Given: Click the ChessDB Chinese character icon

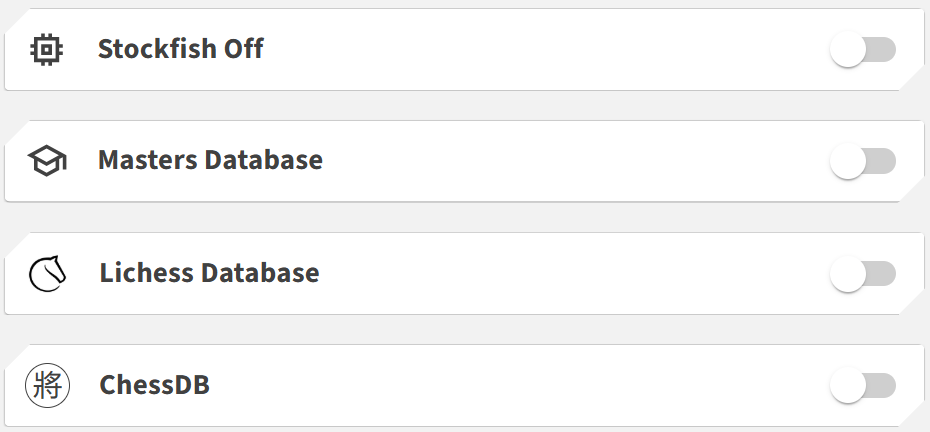Looking at the screenshot, I should (46, 385).
